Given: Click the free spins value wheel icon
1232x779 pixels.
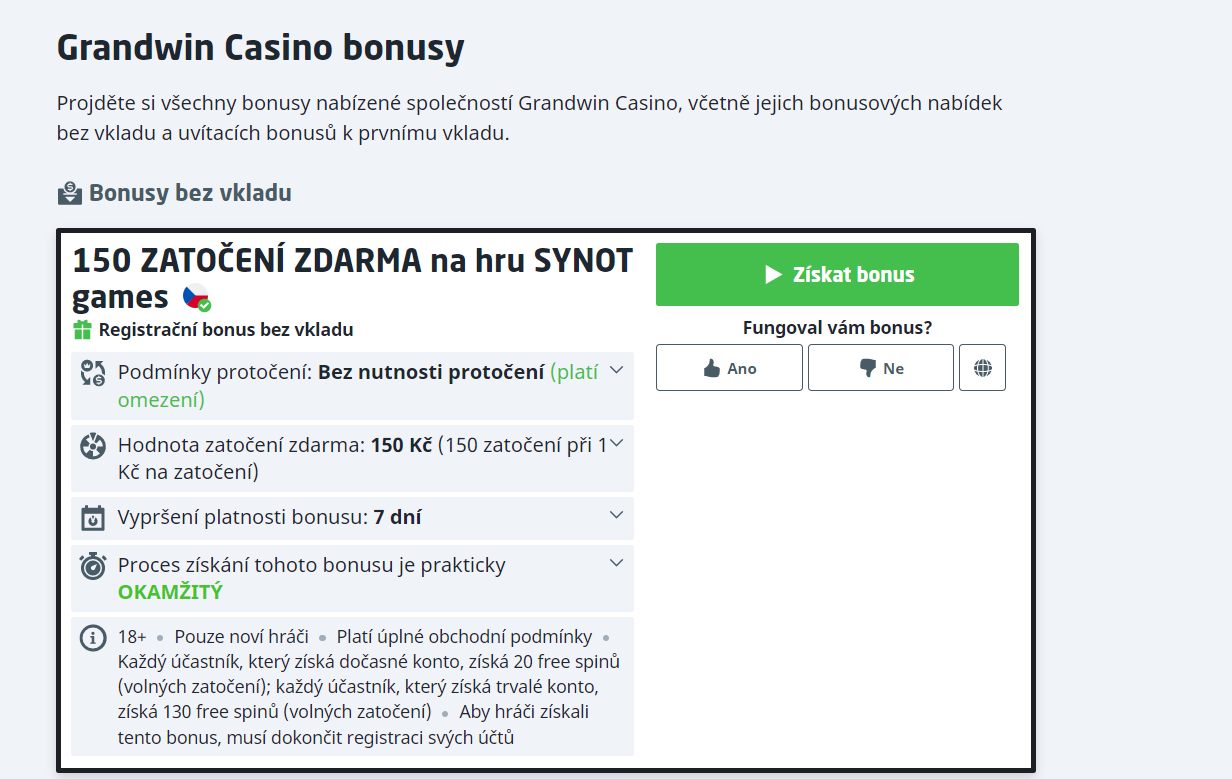Looking at the screenshot, I should [x=93, y=446].
